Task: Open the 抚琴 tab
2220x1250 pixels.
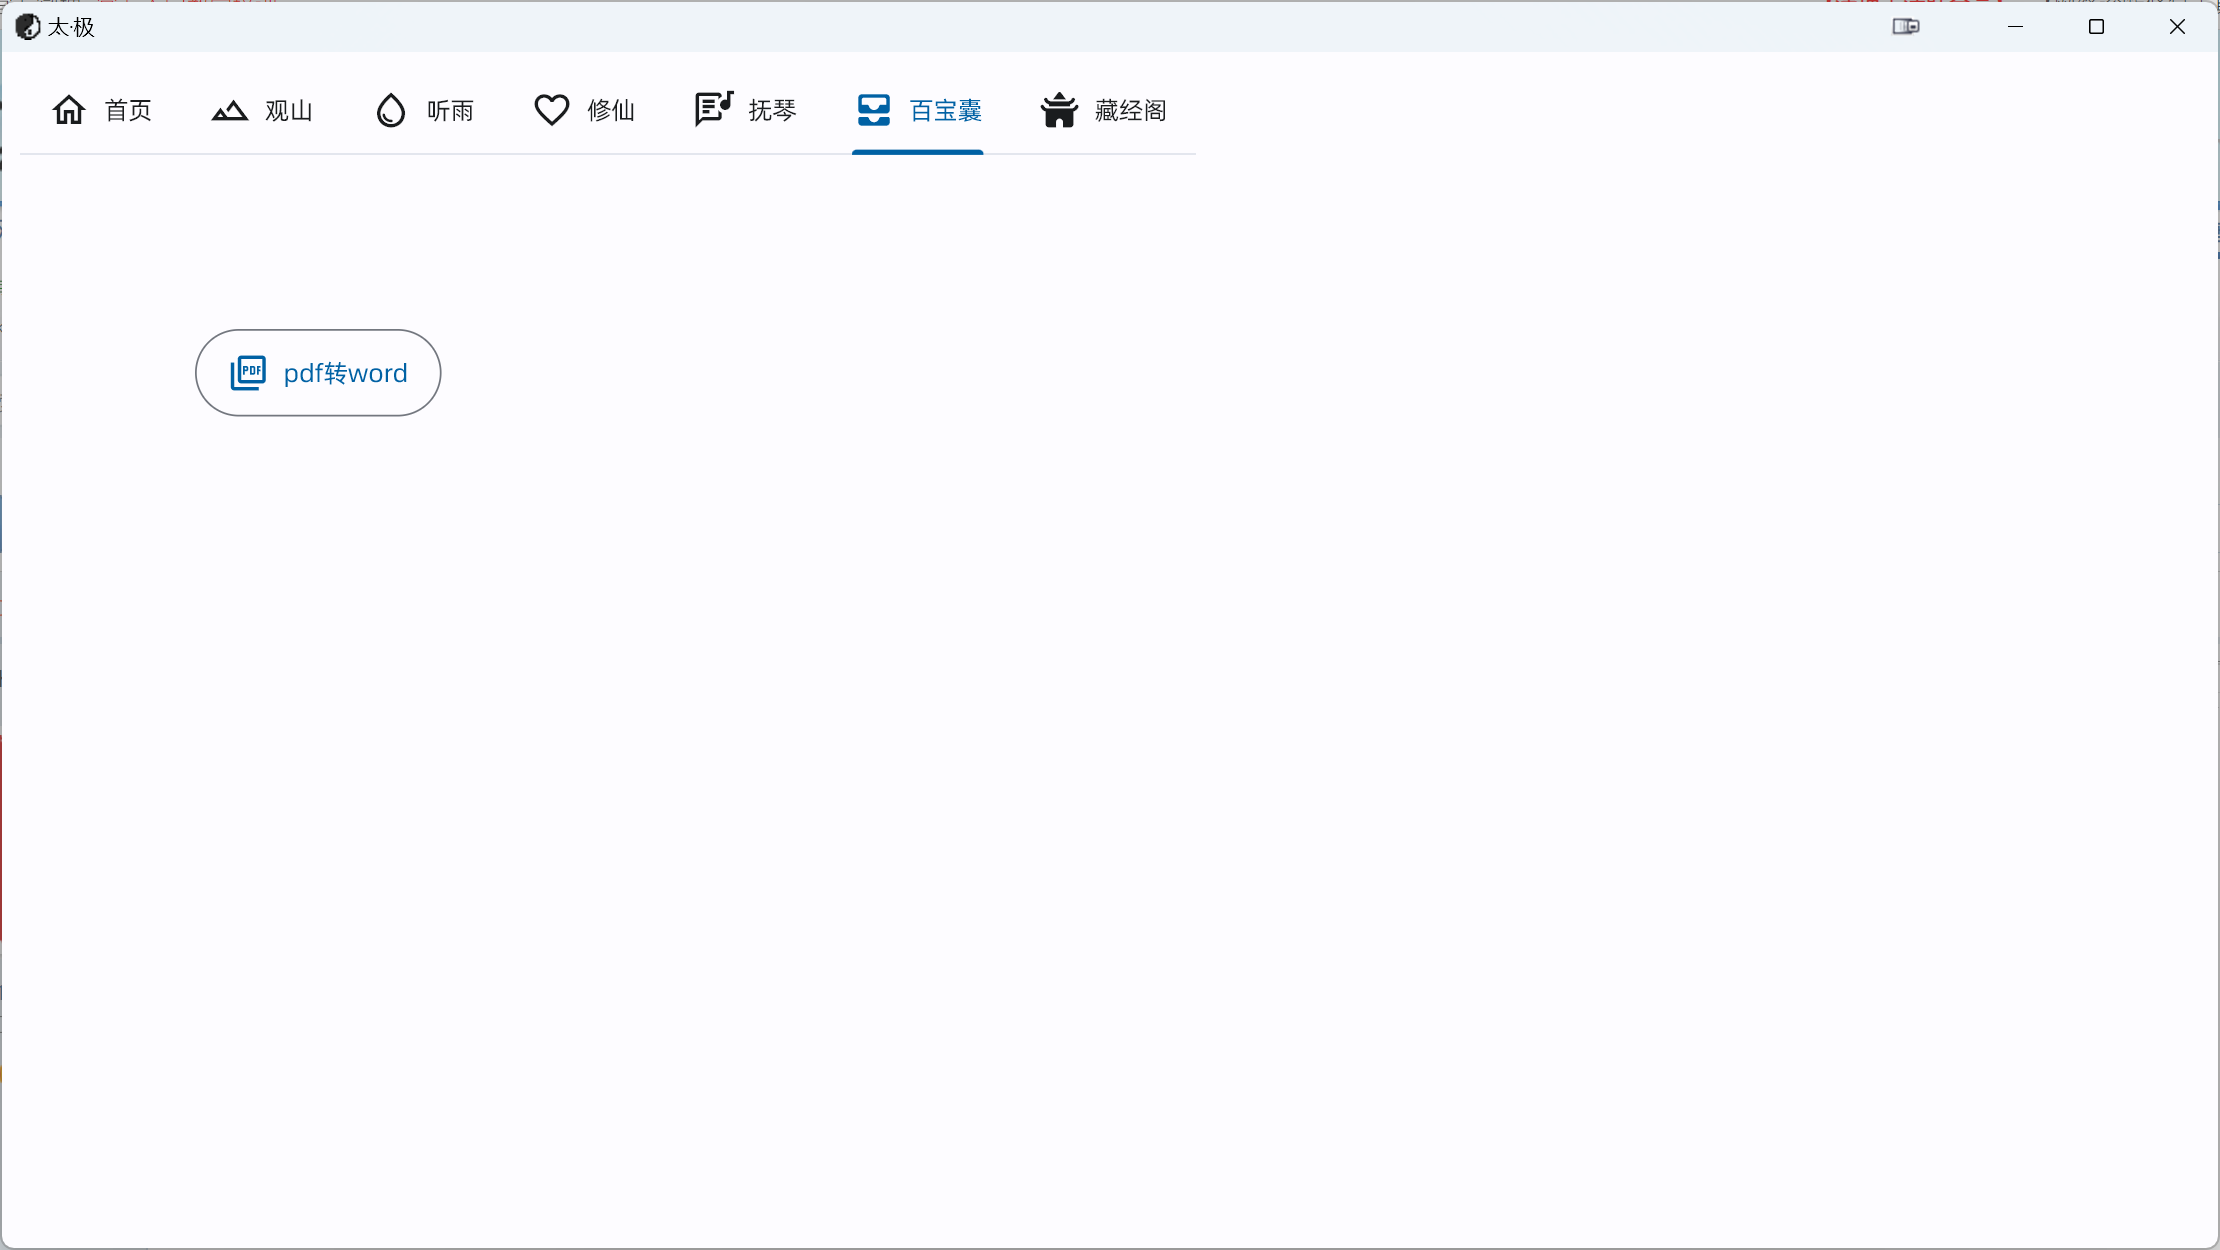Action: pyautogui.click(x=772, y=111)
